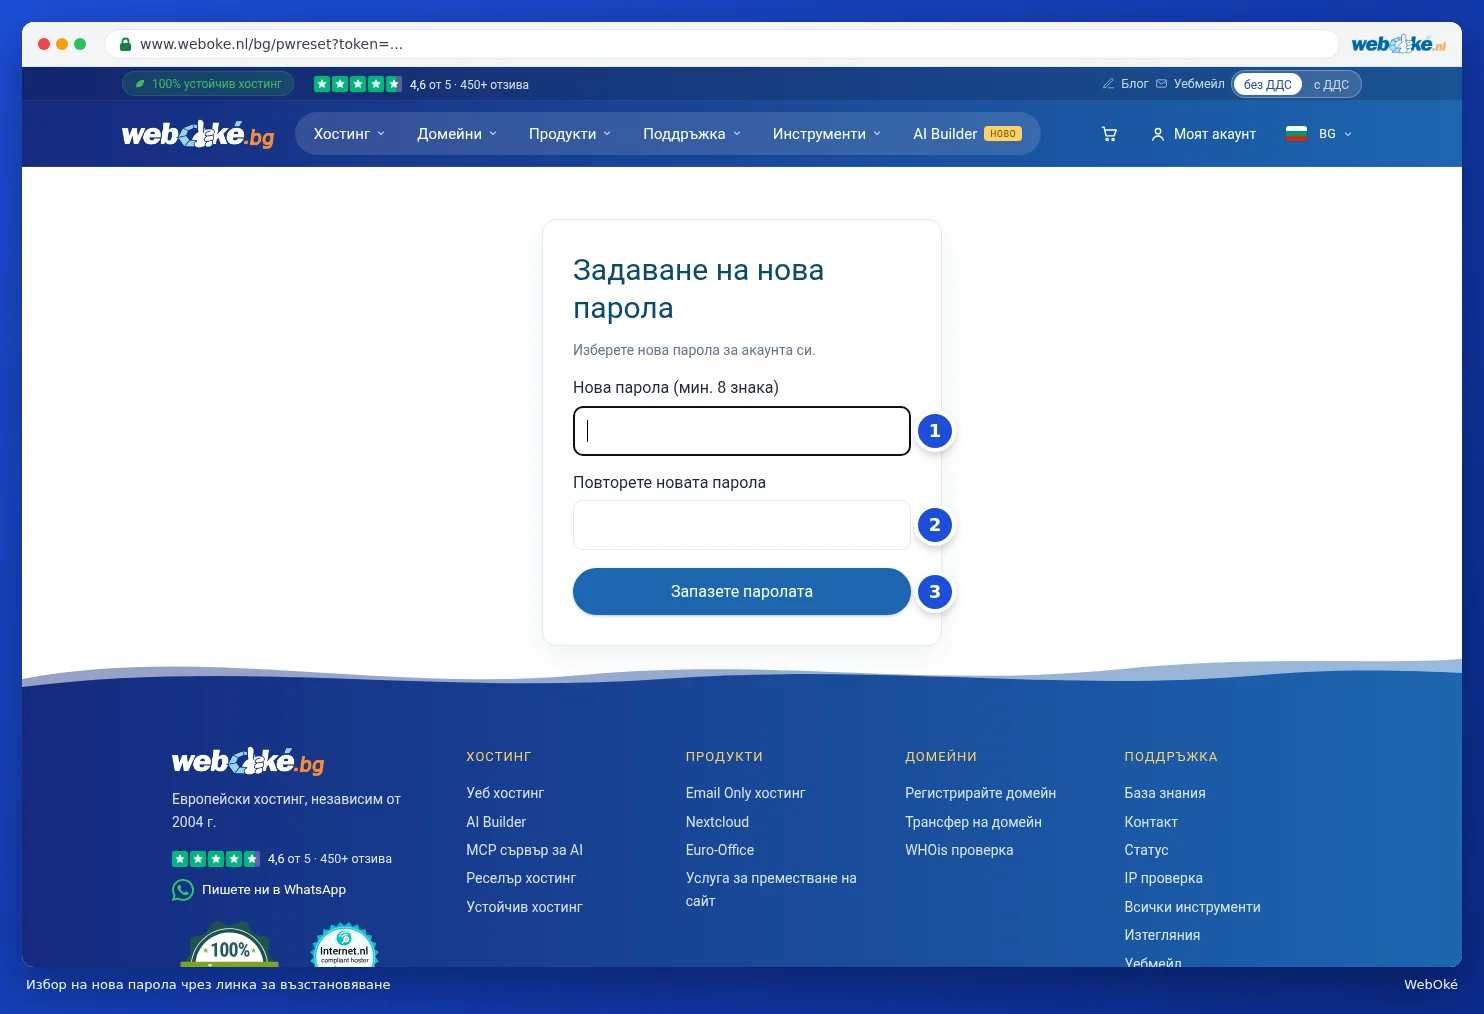
Task: Expand the Продукти menu
Action: tap(570, 134)
